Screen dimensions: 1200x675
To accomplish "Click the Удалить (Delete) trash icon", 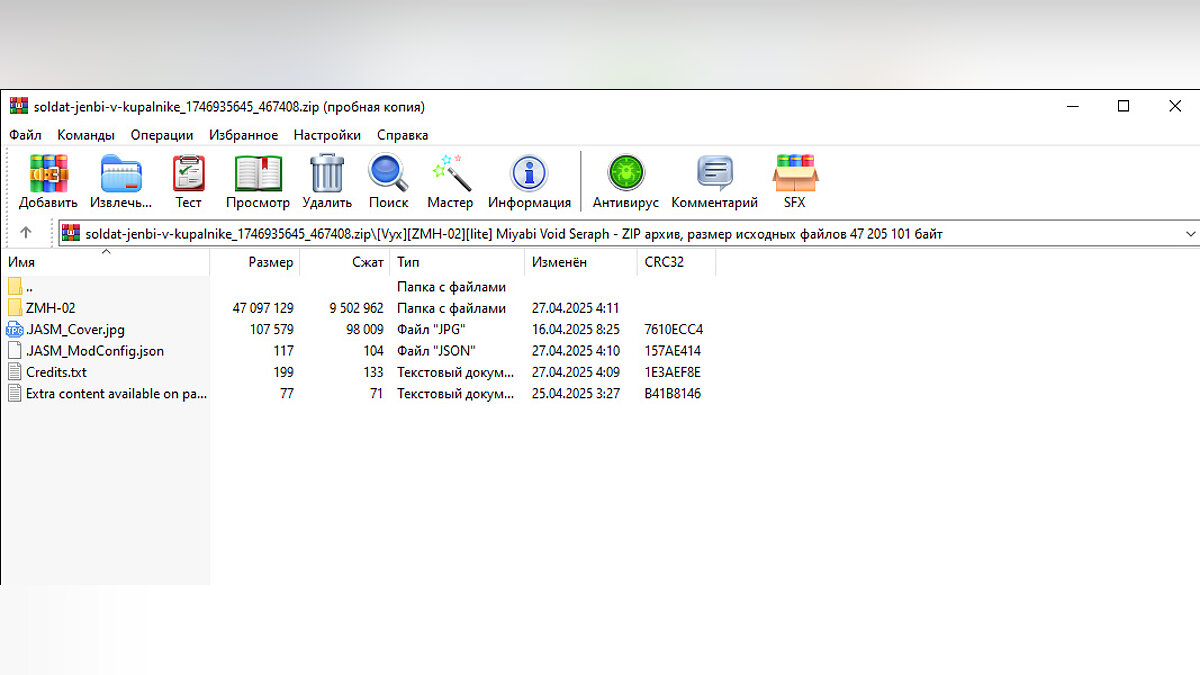I will pos(327,174).
